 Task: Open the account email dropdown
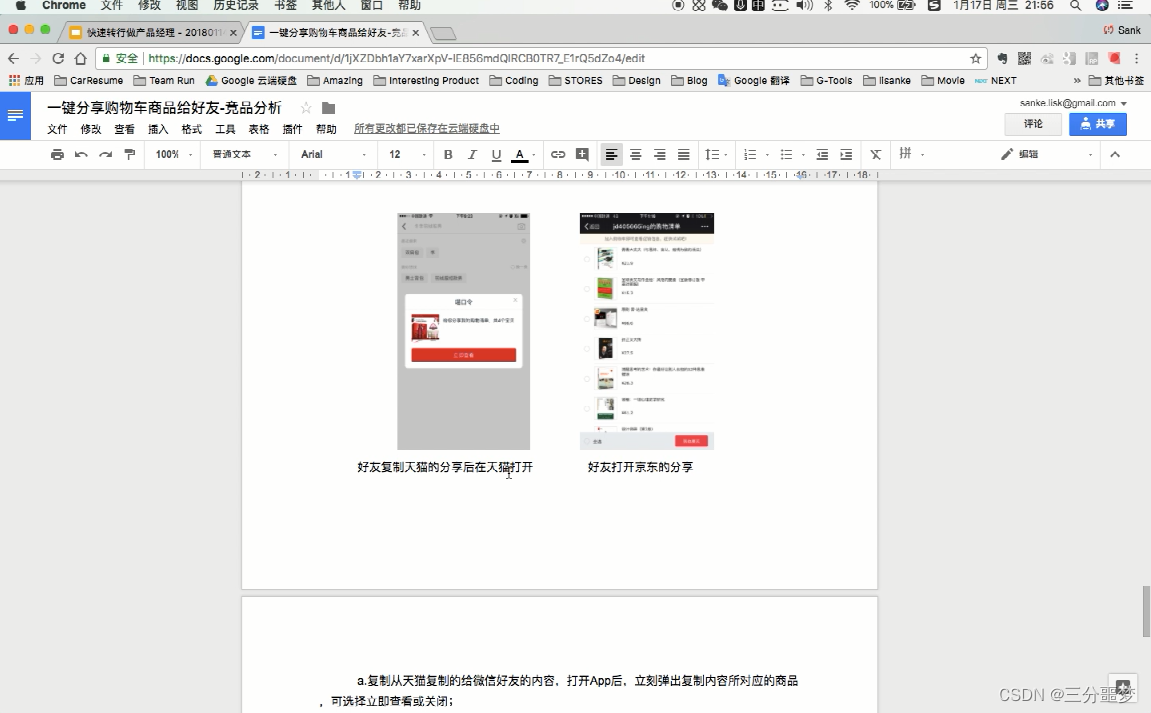tap(1072, 103)
